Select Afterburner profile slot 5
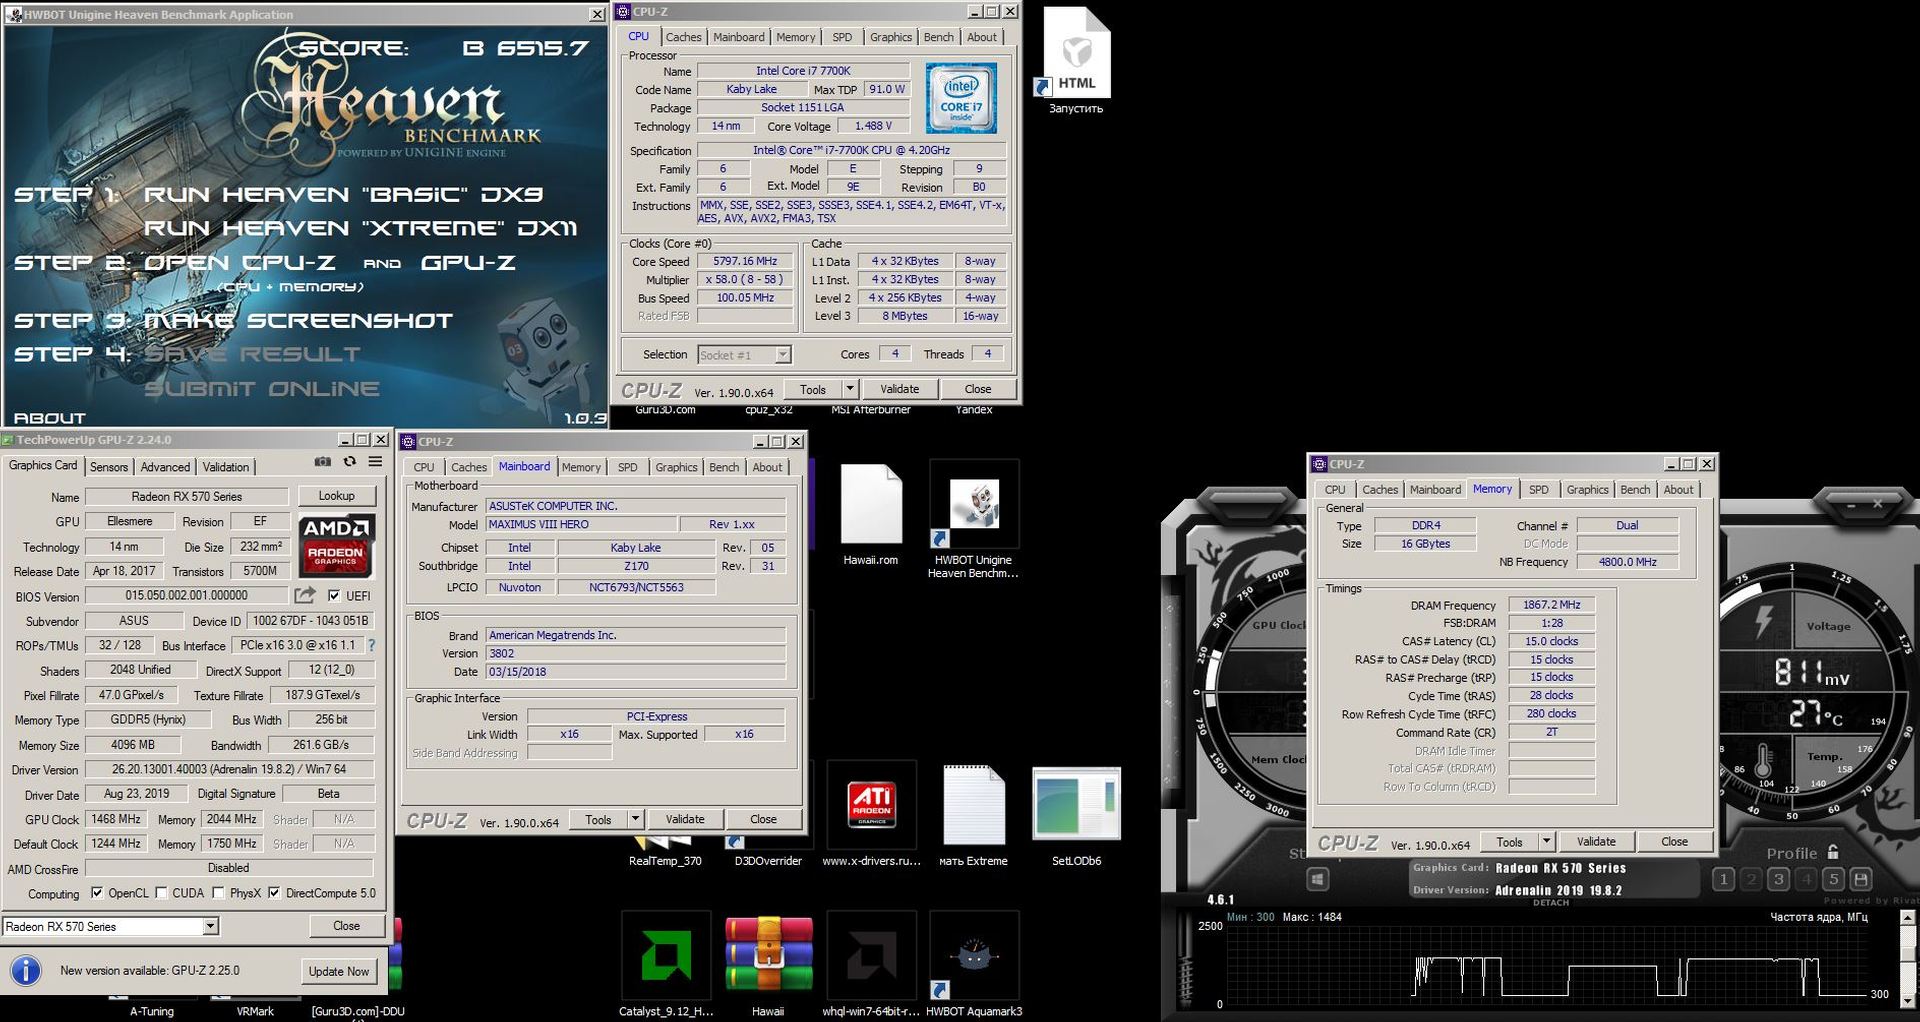This screenshot has width=1920, height=1022. (1833, 879)
